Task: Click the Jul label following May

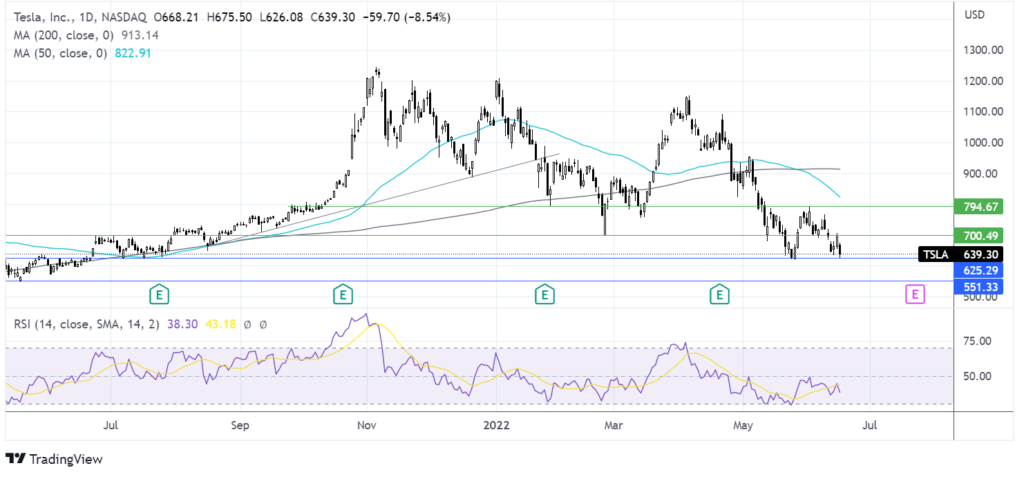Action: coord(869,427)
